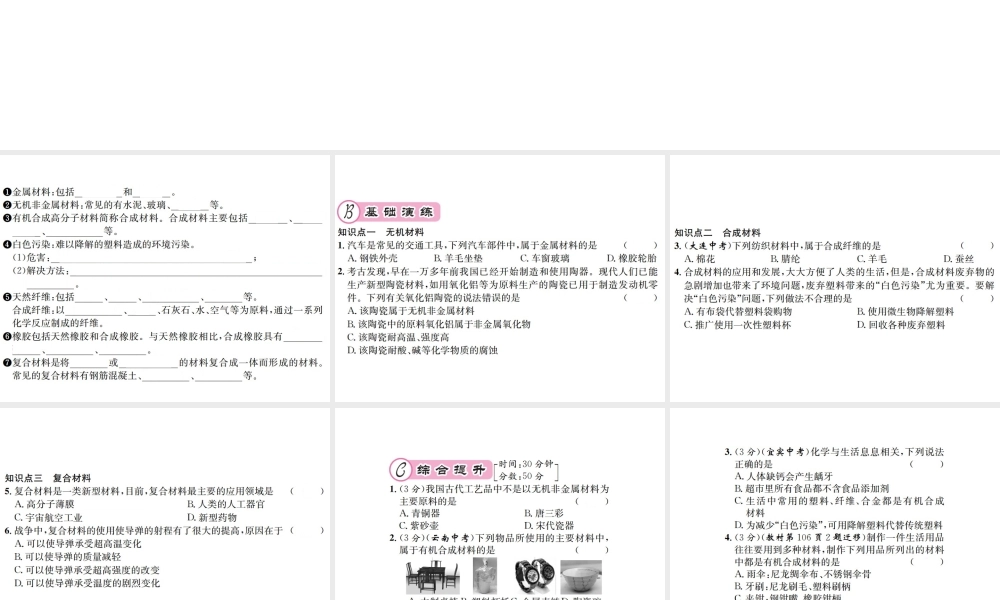Click the text 分数:50 分
This screenshot has width=1000, height=600.
pos(521,476)
